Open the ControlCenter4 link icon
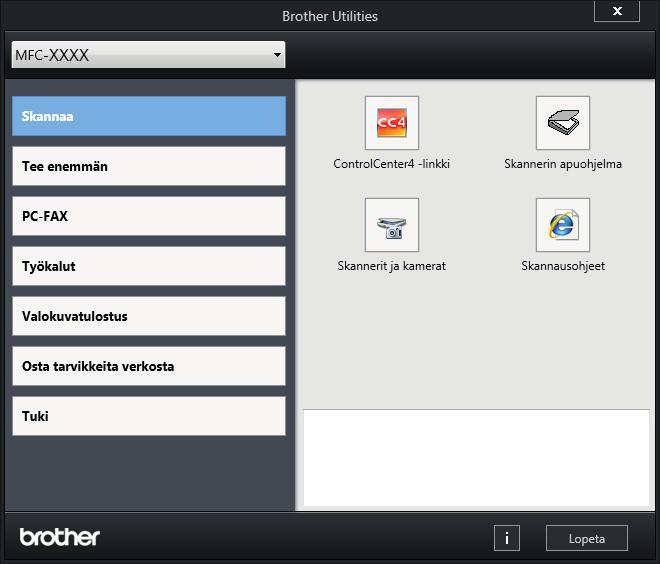 coord(391,123)
